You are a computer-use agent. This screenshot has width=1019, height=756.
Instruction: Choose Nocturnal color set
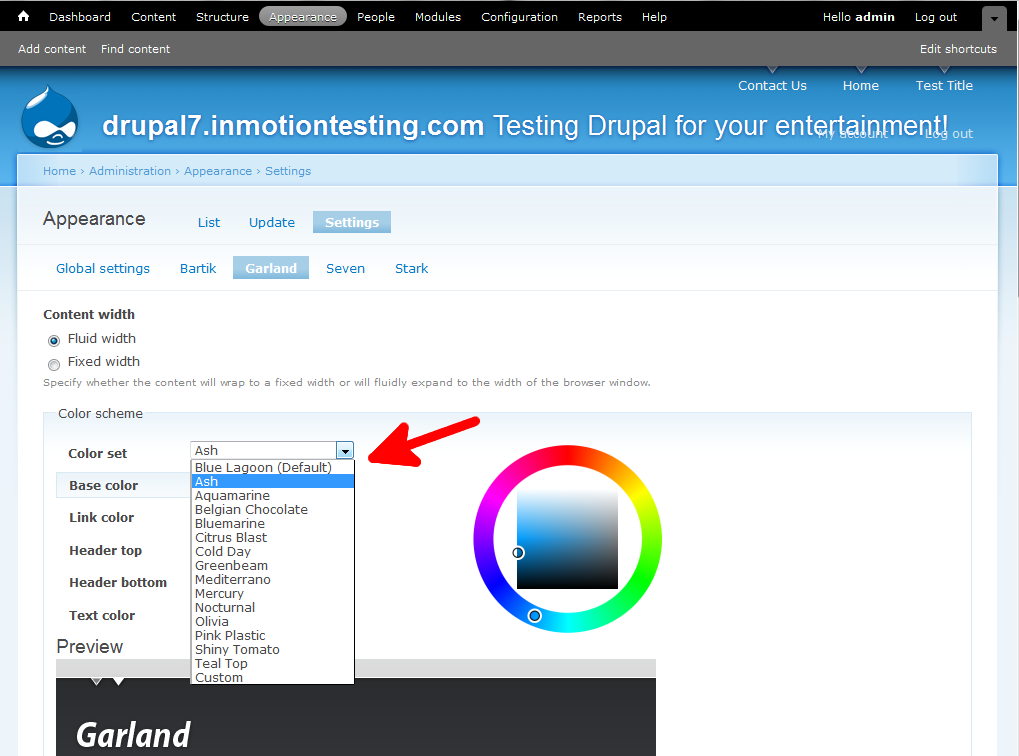pos(272,607)
